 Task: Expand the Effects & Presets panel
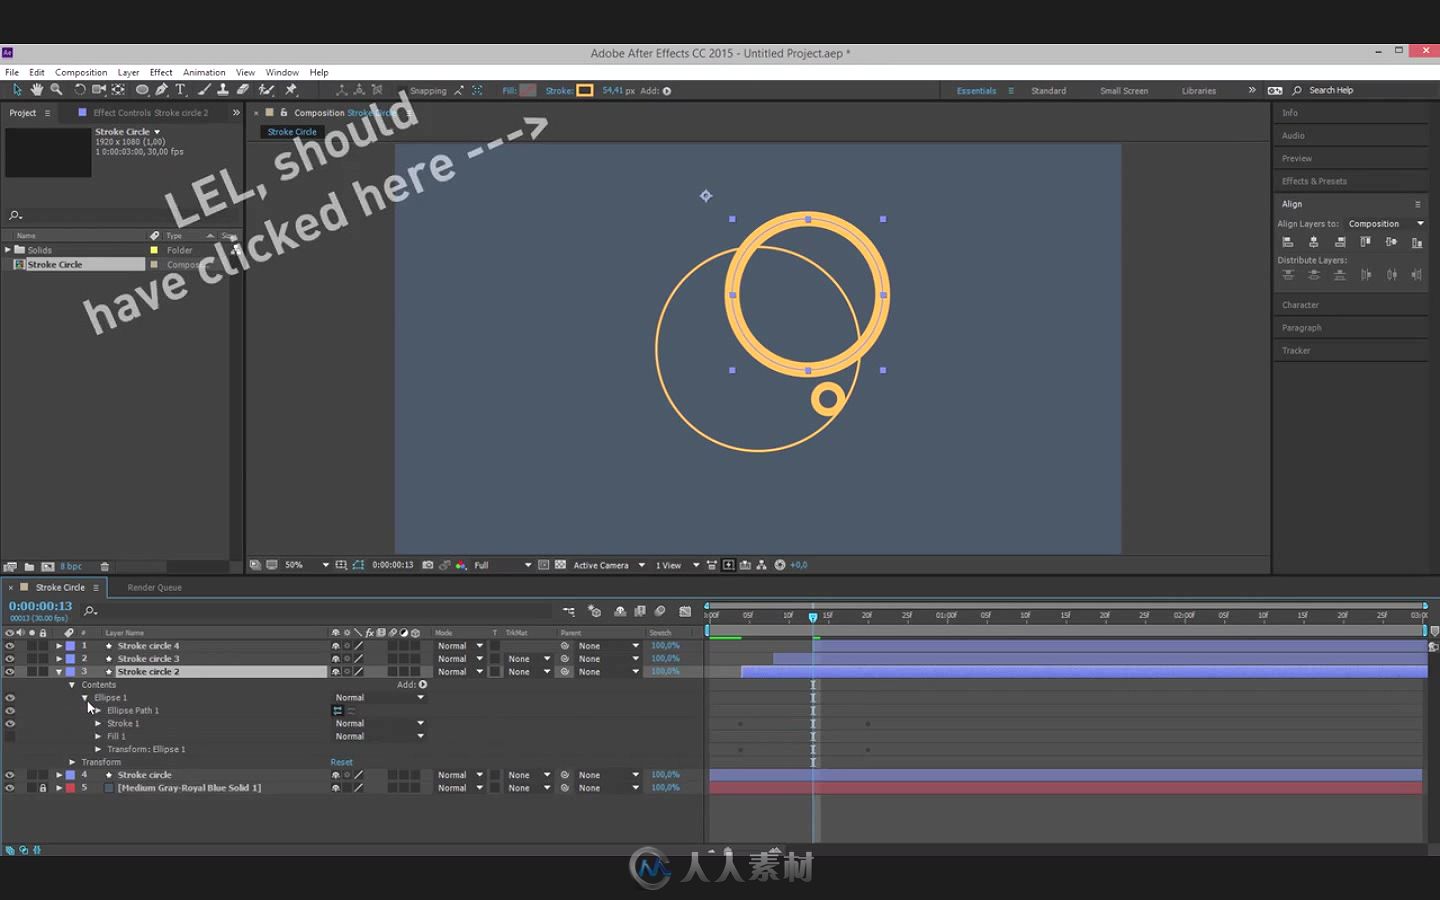(1314, 181)
